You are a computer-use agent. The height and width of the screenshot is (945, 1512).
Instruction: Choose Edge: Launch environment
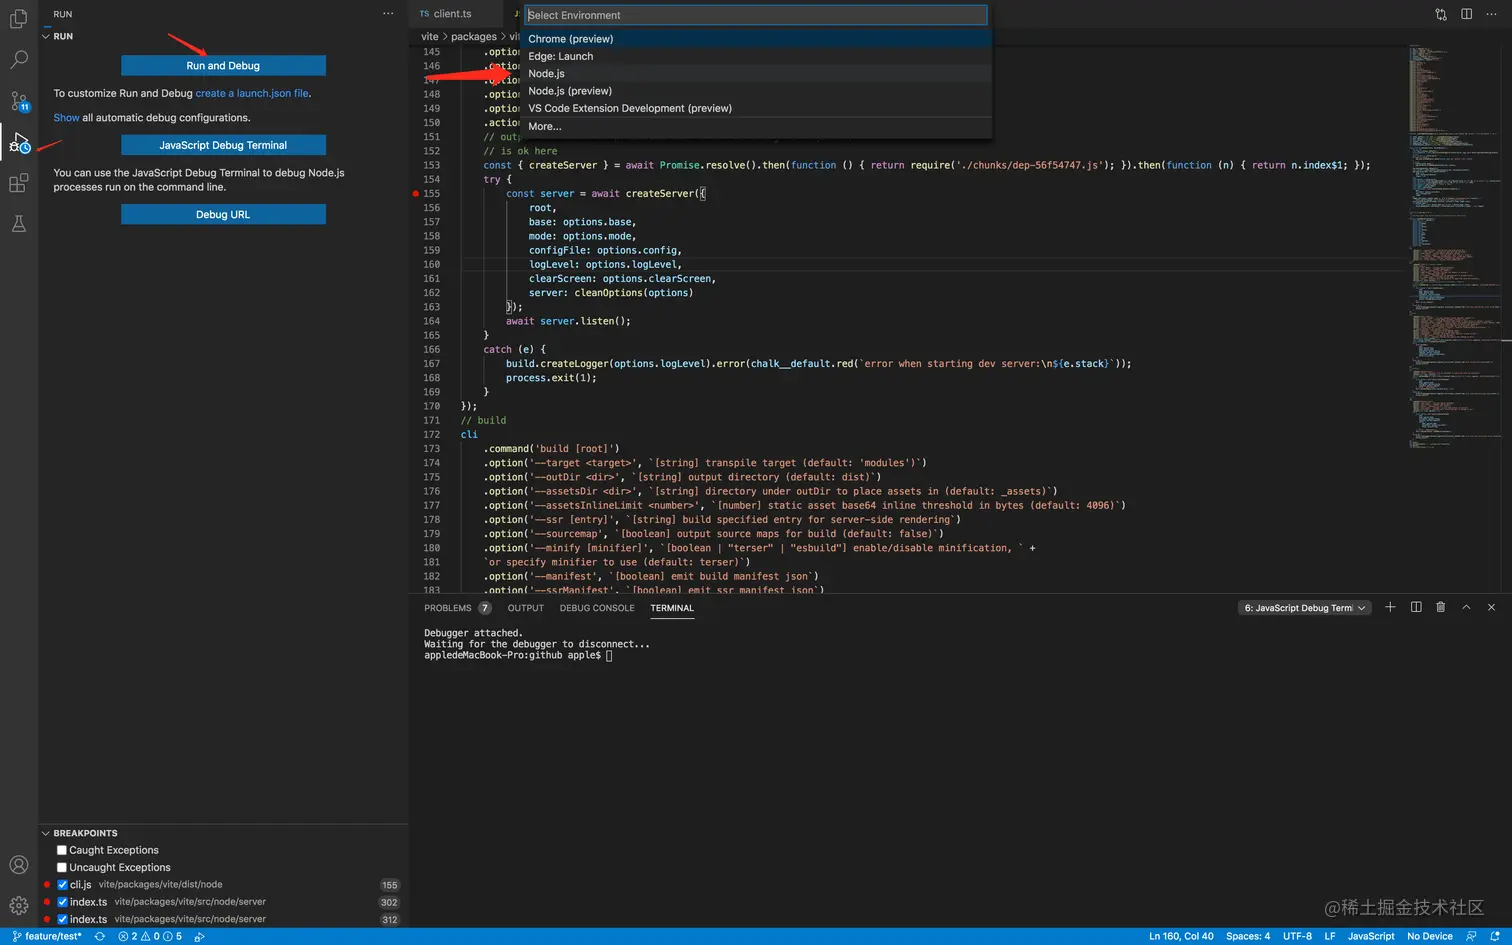(757, 56)
